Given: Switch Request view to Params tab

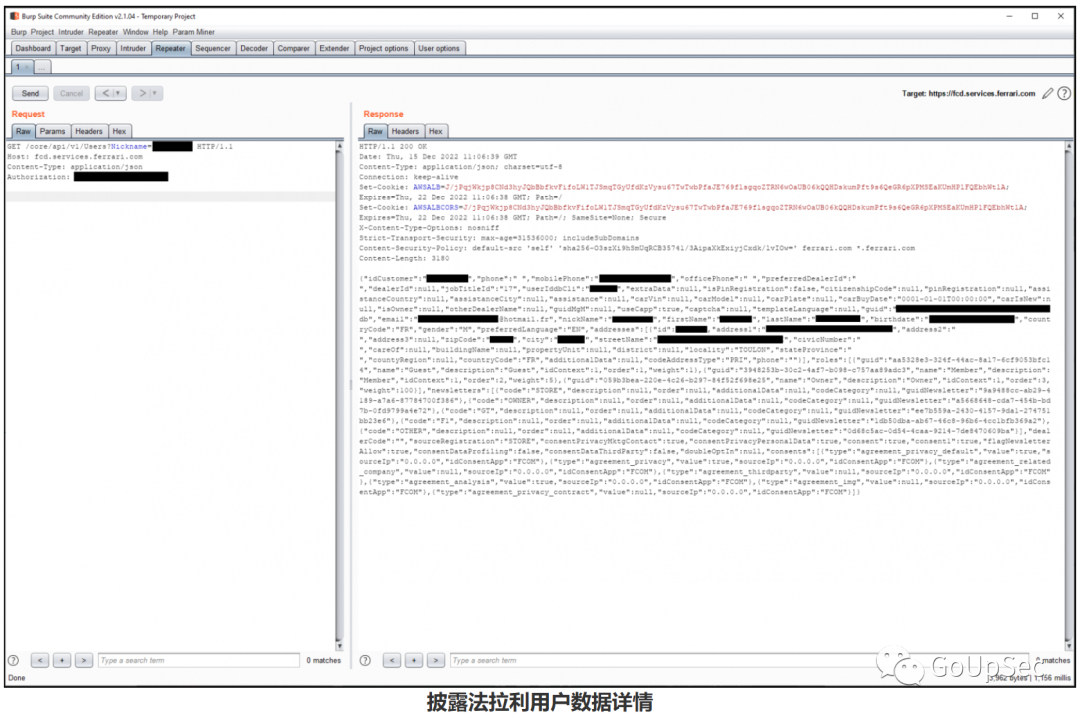Looking at the screenshot, I should [52, 131].
